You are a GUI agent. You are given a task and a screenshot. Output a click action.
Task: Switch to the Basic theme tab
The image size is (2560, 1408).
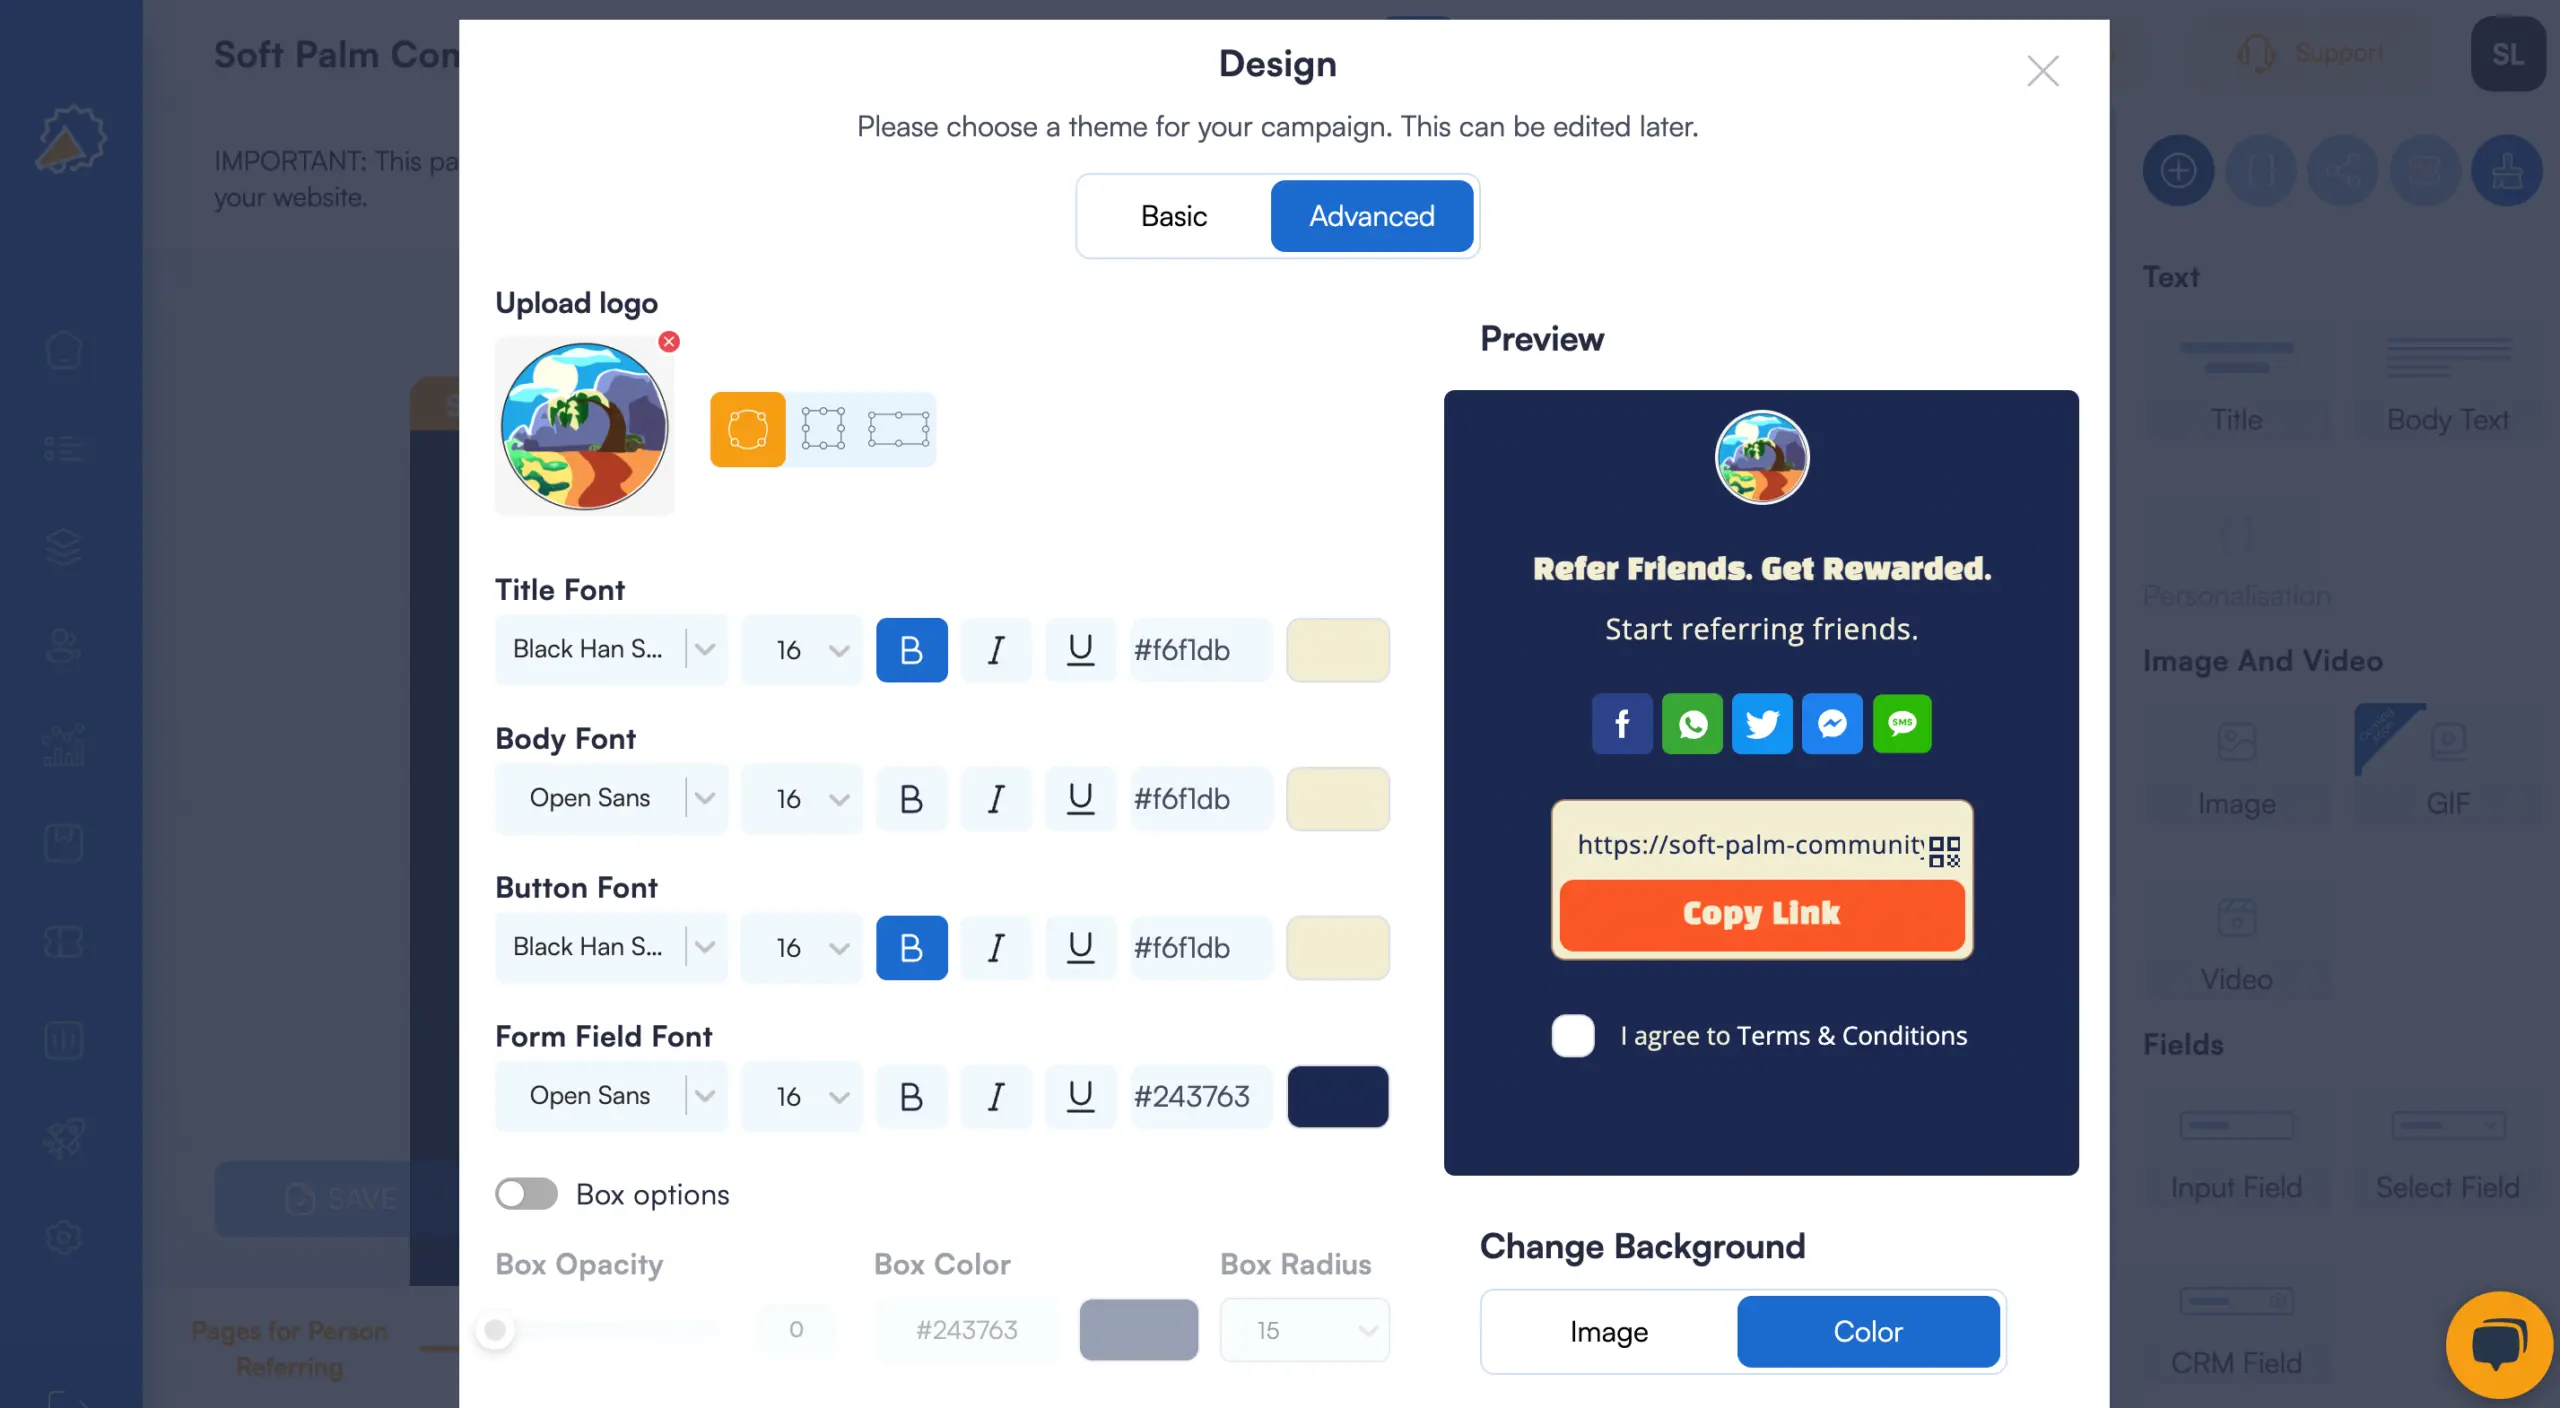tap(1173, 215)
